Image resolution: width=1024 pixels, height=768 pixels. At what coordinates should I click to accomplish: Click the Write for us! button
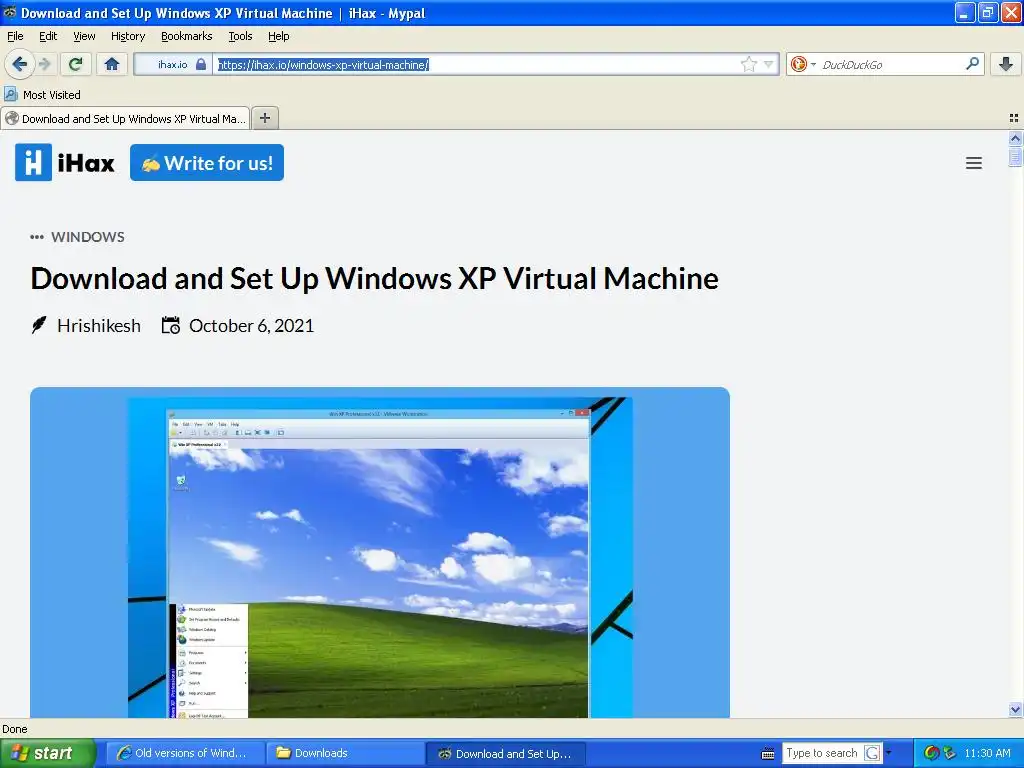click(x=207, y=163)
